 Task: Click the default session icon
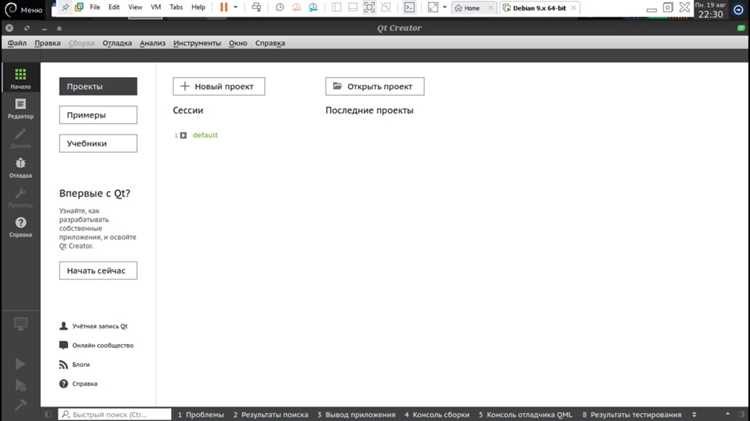pos(183,135)
